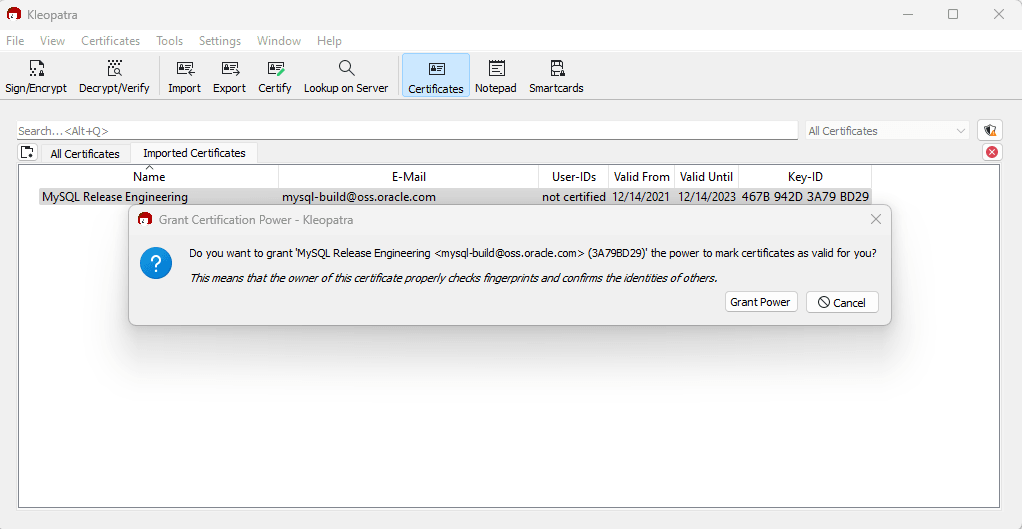Select the Imported Certificates tab
Image resolution: width=1022 pixels, height=529 pixels.
coord(194,153)
